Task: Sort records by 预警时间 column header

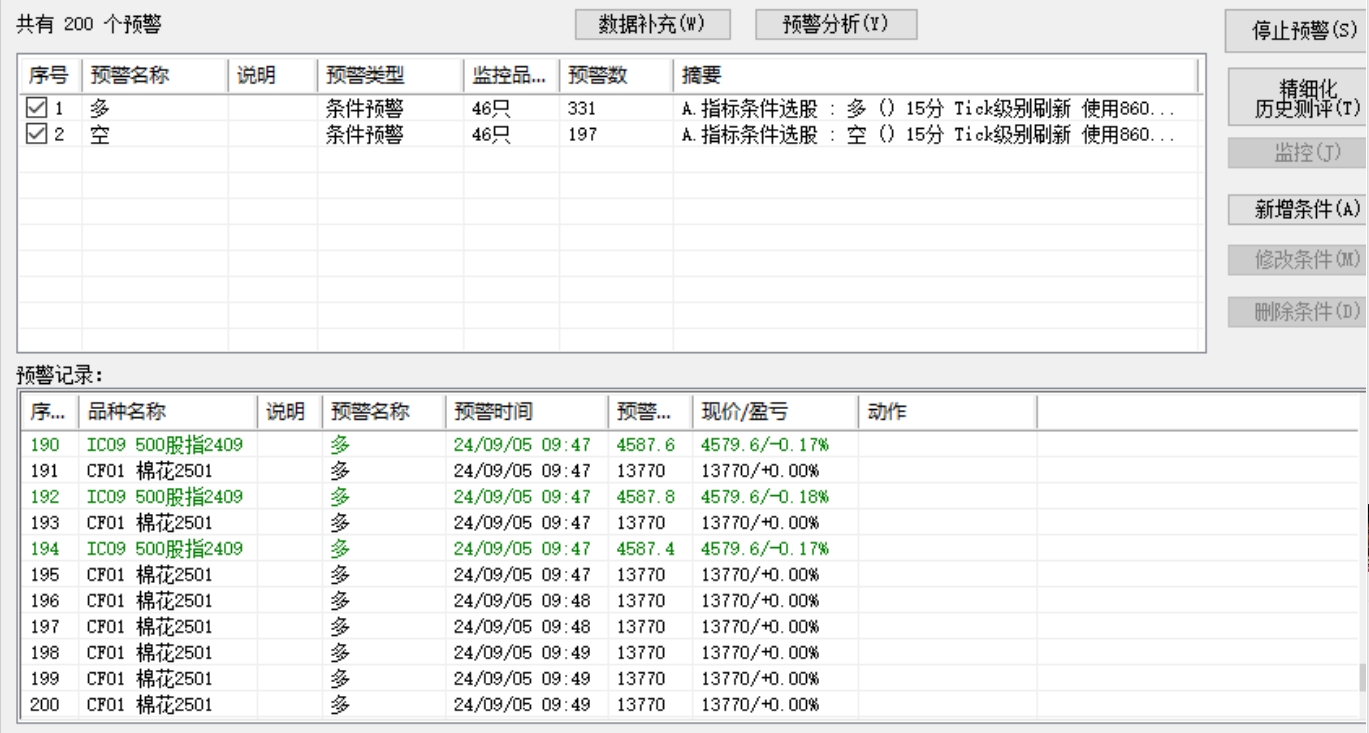Action: tap(526, 412)
